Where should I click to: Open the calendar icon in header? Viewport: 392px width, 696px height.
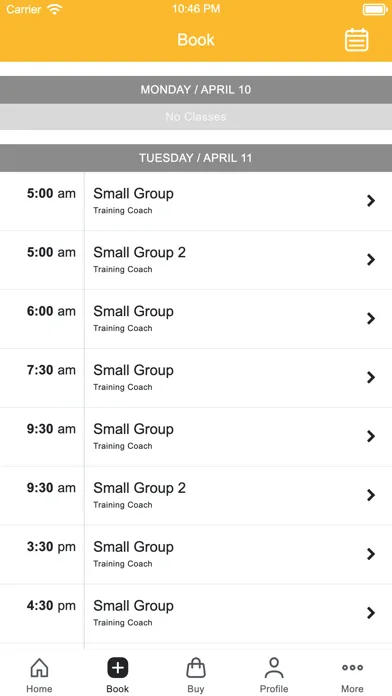click(x=356, y=40)
